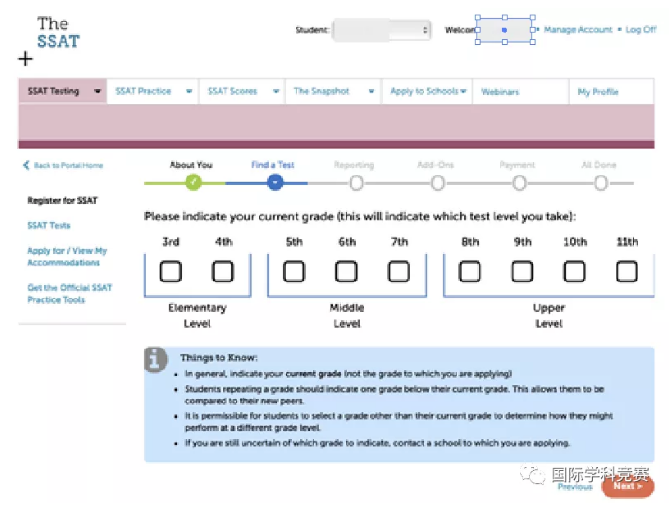Screen dimensions: 669x515
Task: Follow the Back to Portal Home link
Action: 67,166
